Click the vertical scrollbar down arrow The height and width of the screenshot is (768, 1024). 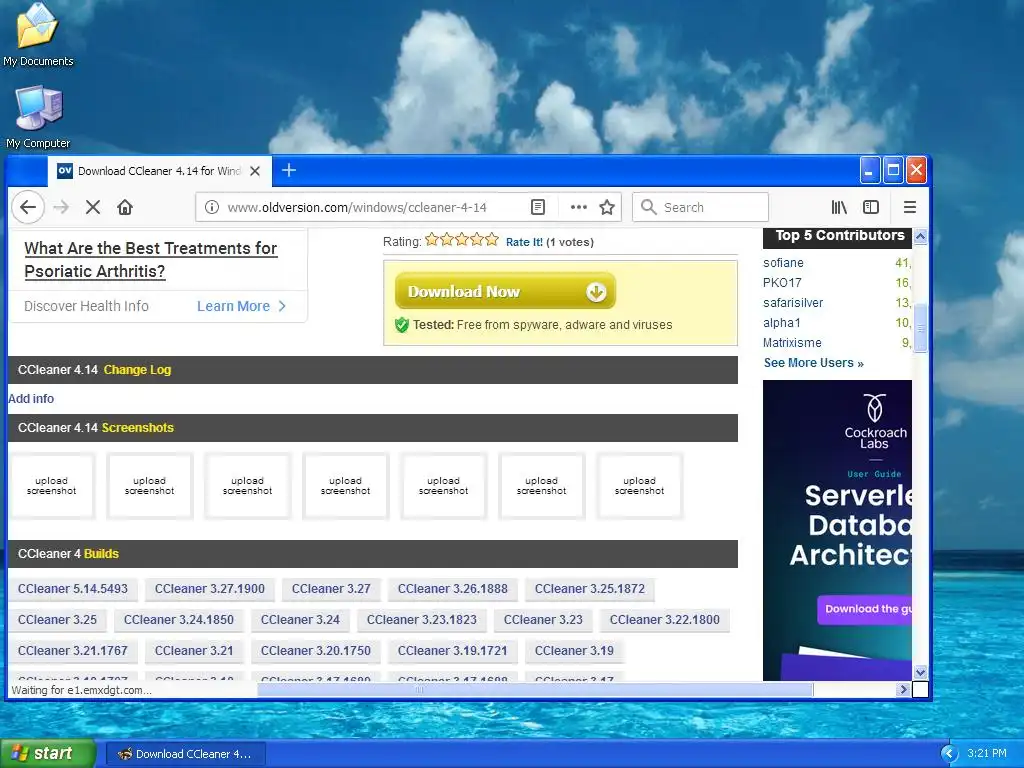[920, 672]
